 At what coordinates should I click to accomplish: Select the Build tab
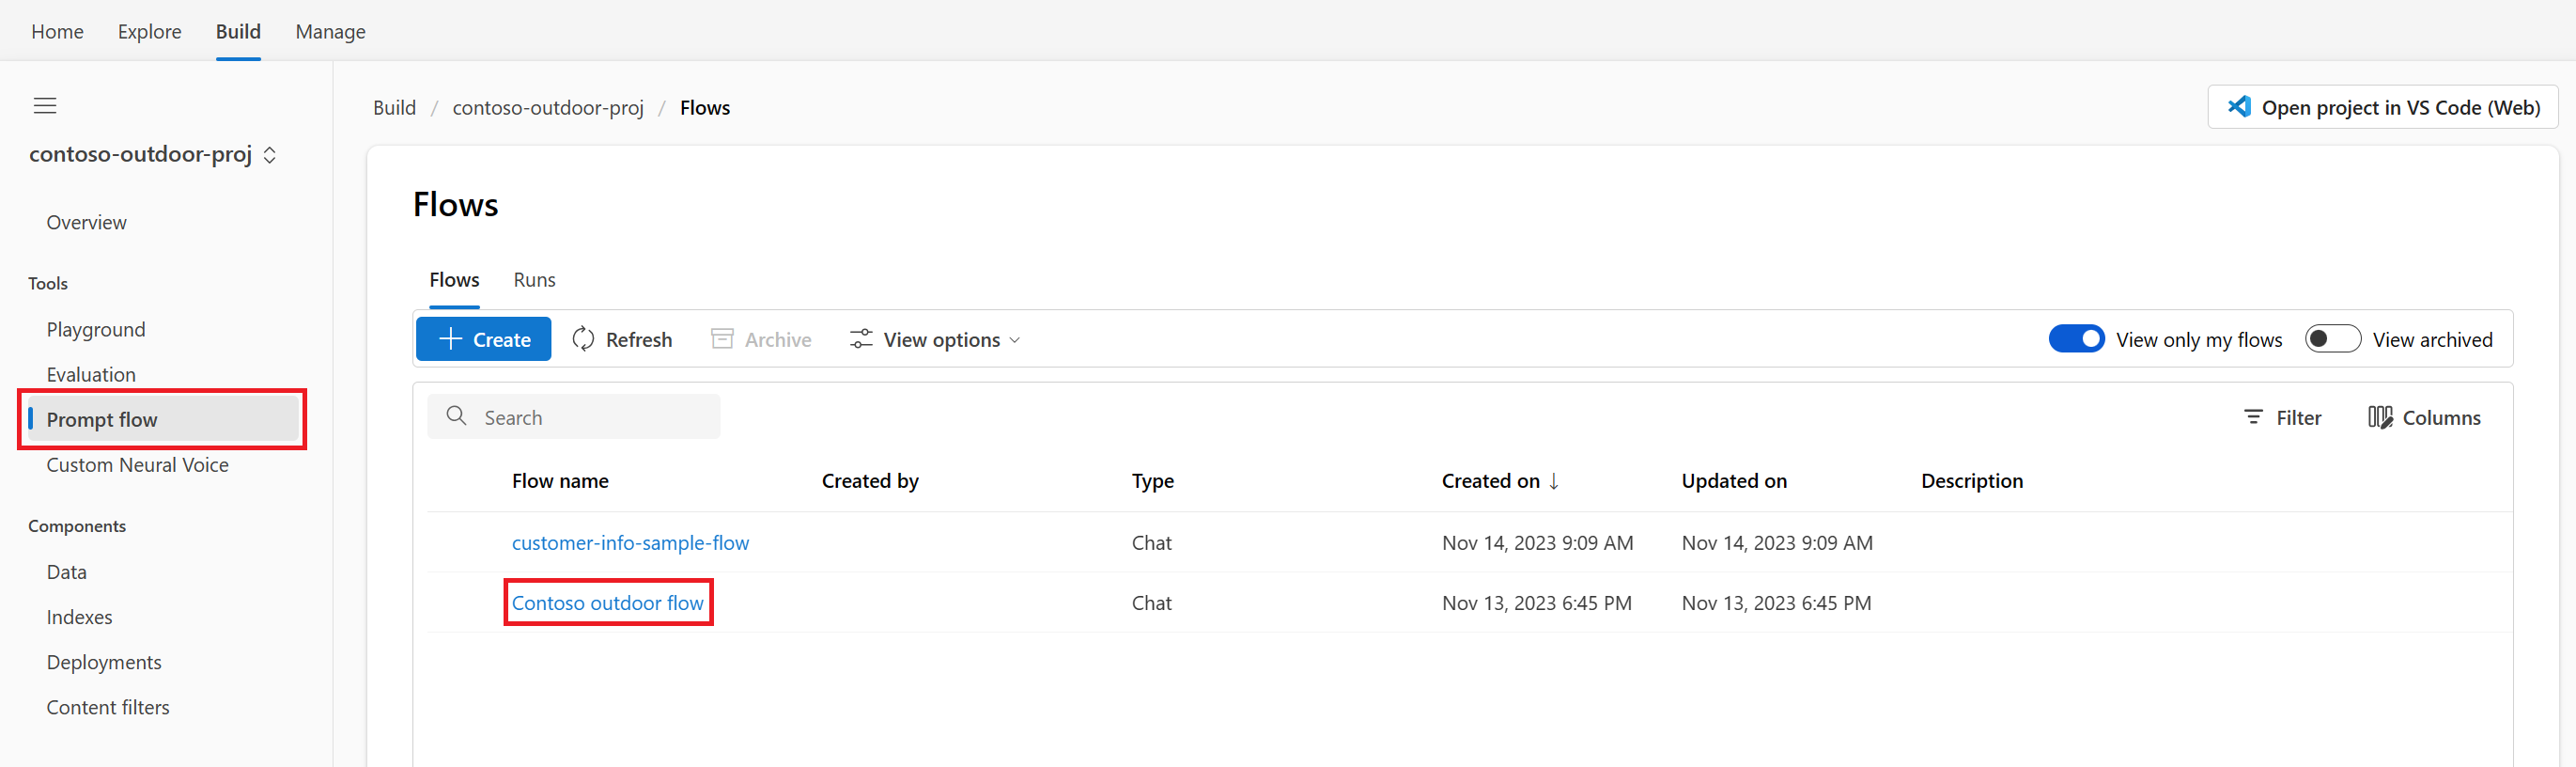click(238, 32)
